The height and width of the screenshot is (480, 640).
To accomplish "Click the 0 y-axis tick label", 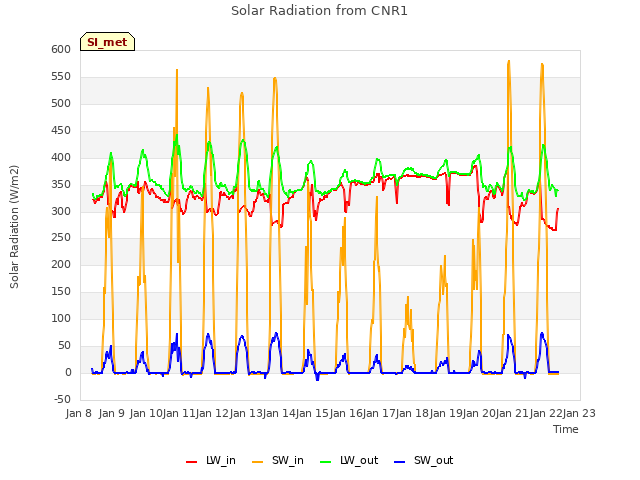I will pyautogui.click(x=68, y=372).
